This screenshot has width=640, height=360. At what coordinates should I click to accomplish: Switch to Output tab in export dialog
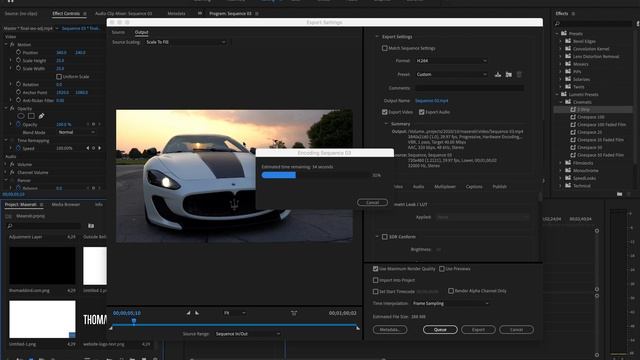point(141,32)
